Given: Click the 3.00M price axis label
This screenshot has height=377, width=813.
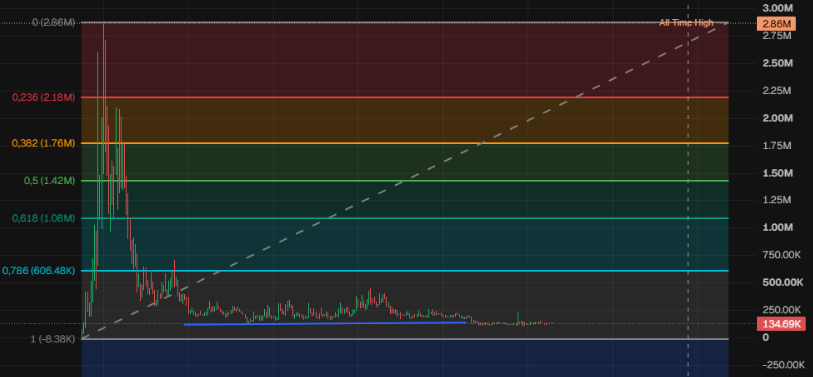Looking at the screenshot, I should coord(778,8).
